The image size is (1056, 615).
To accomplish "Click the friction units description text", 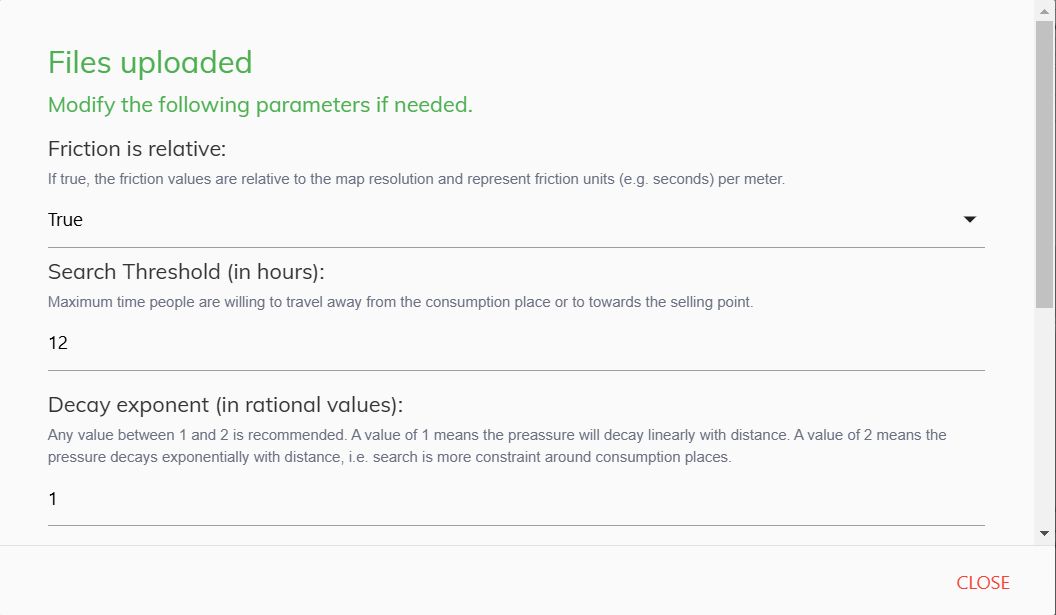I will click(416, 180).
